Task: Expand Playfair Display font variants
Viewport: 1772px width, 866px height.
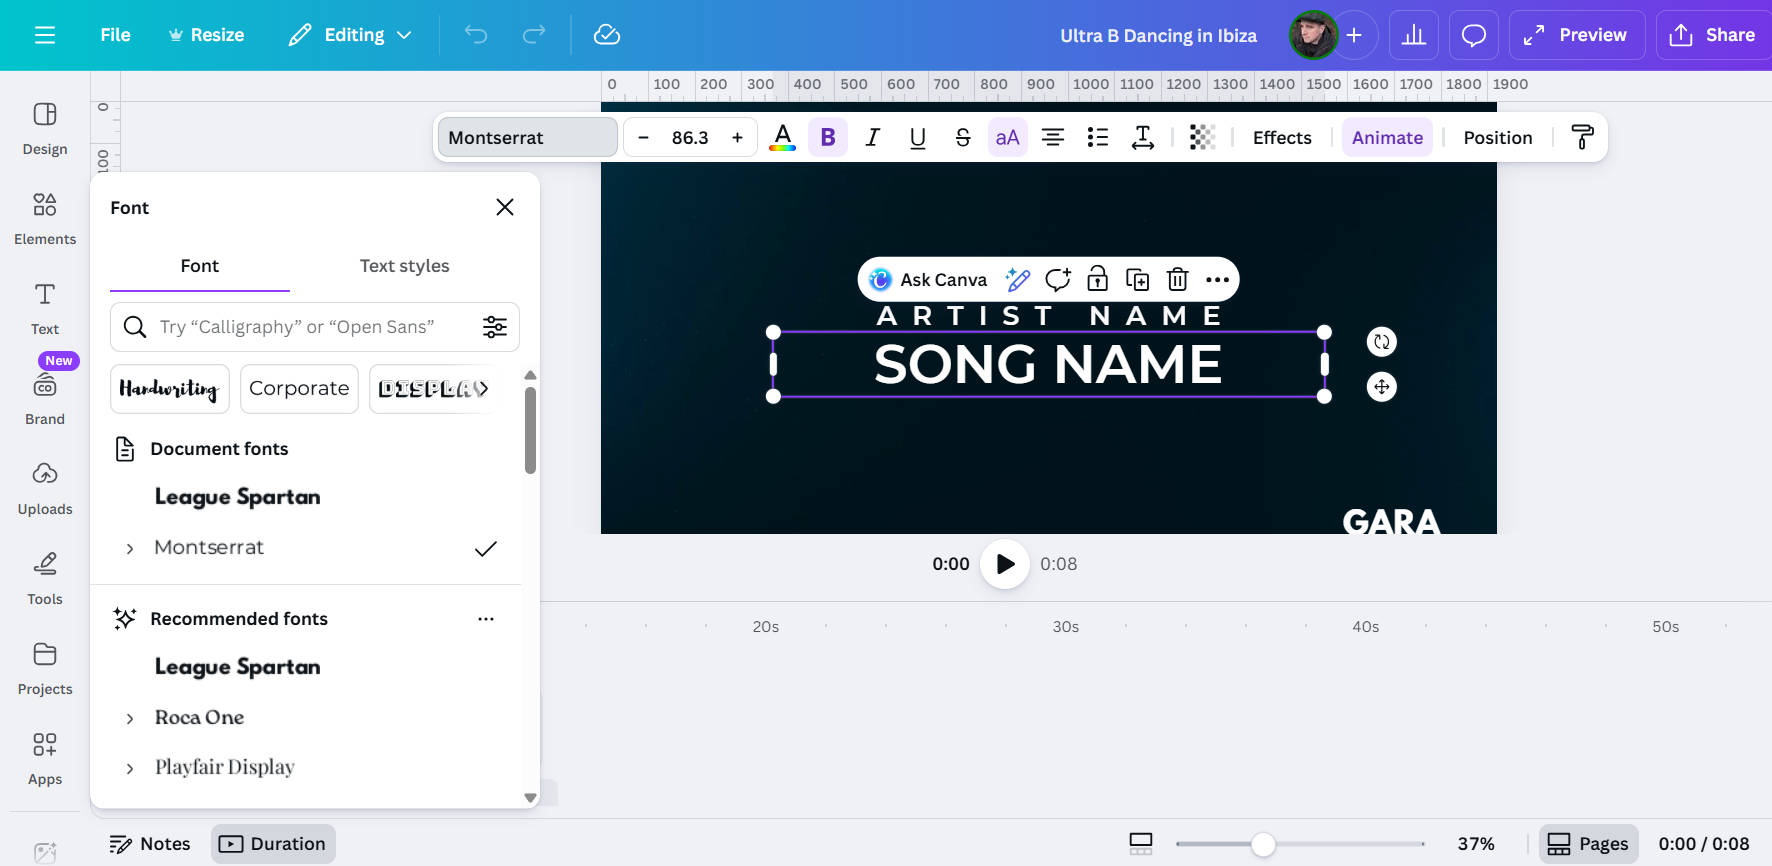Action: (x=130, y=768)
